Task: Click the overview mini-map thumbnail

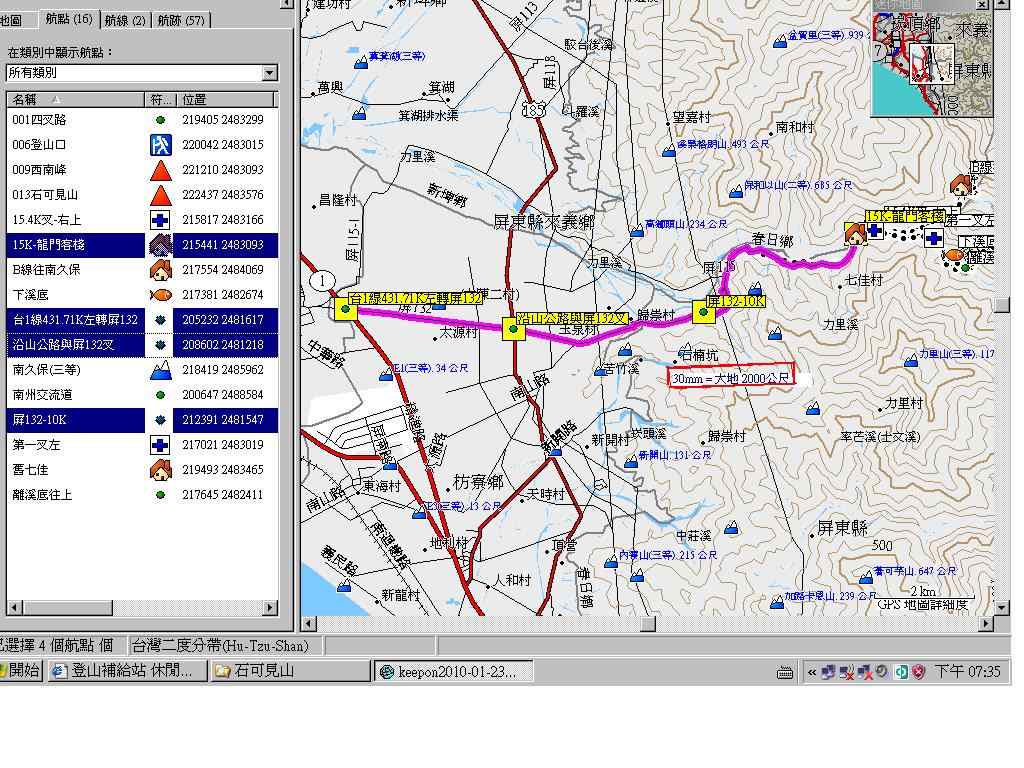Action: [x=932, y=63]
